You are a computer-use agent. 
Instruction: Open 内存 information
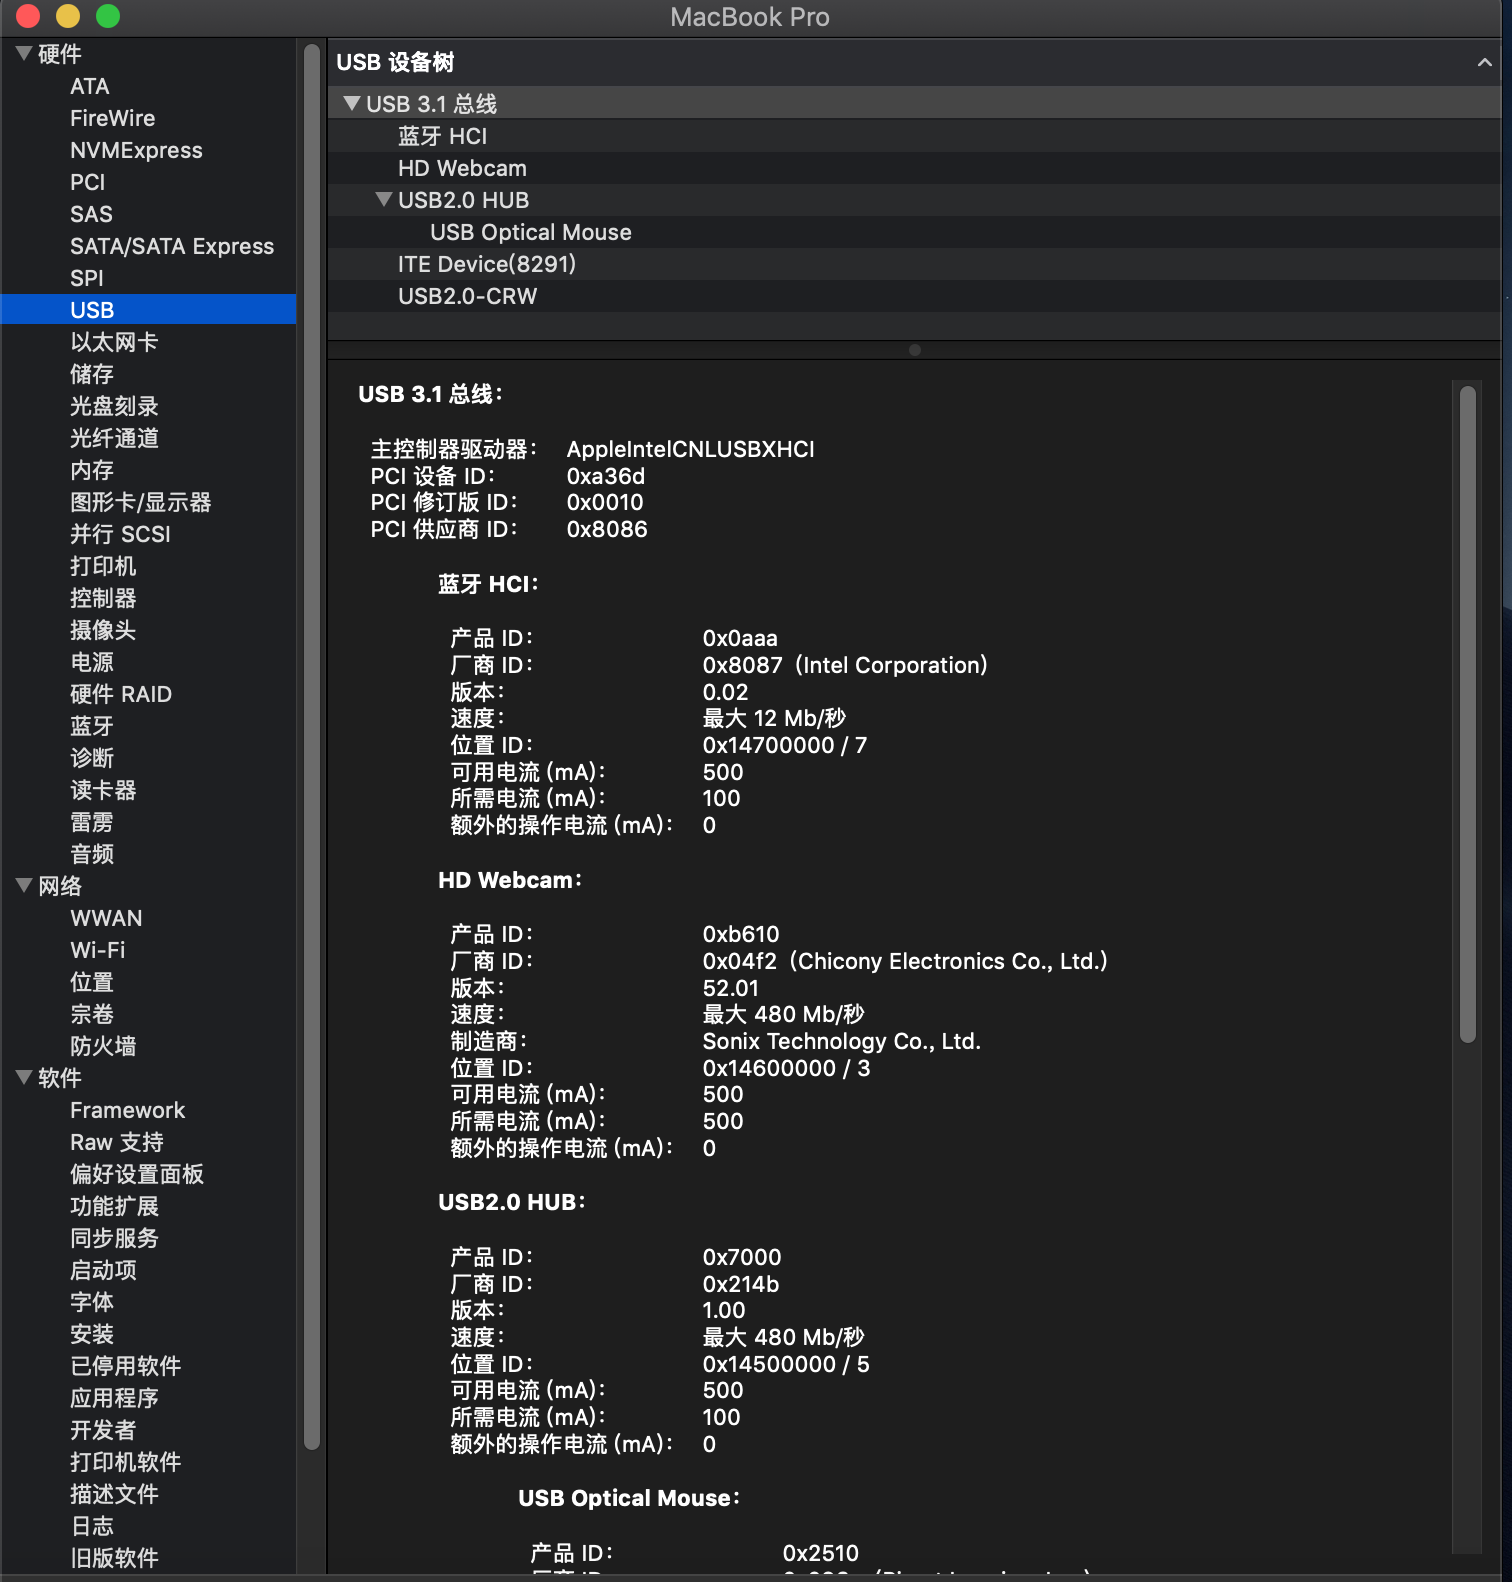pyautogui.click(x=92, y=470)
